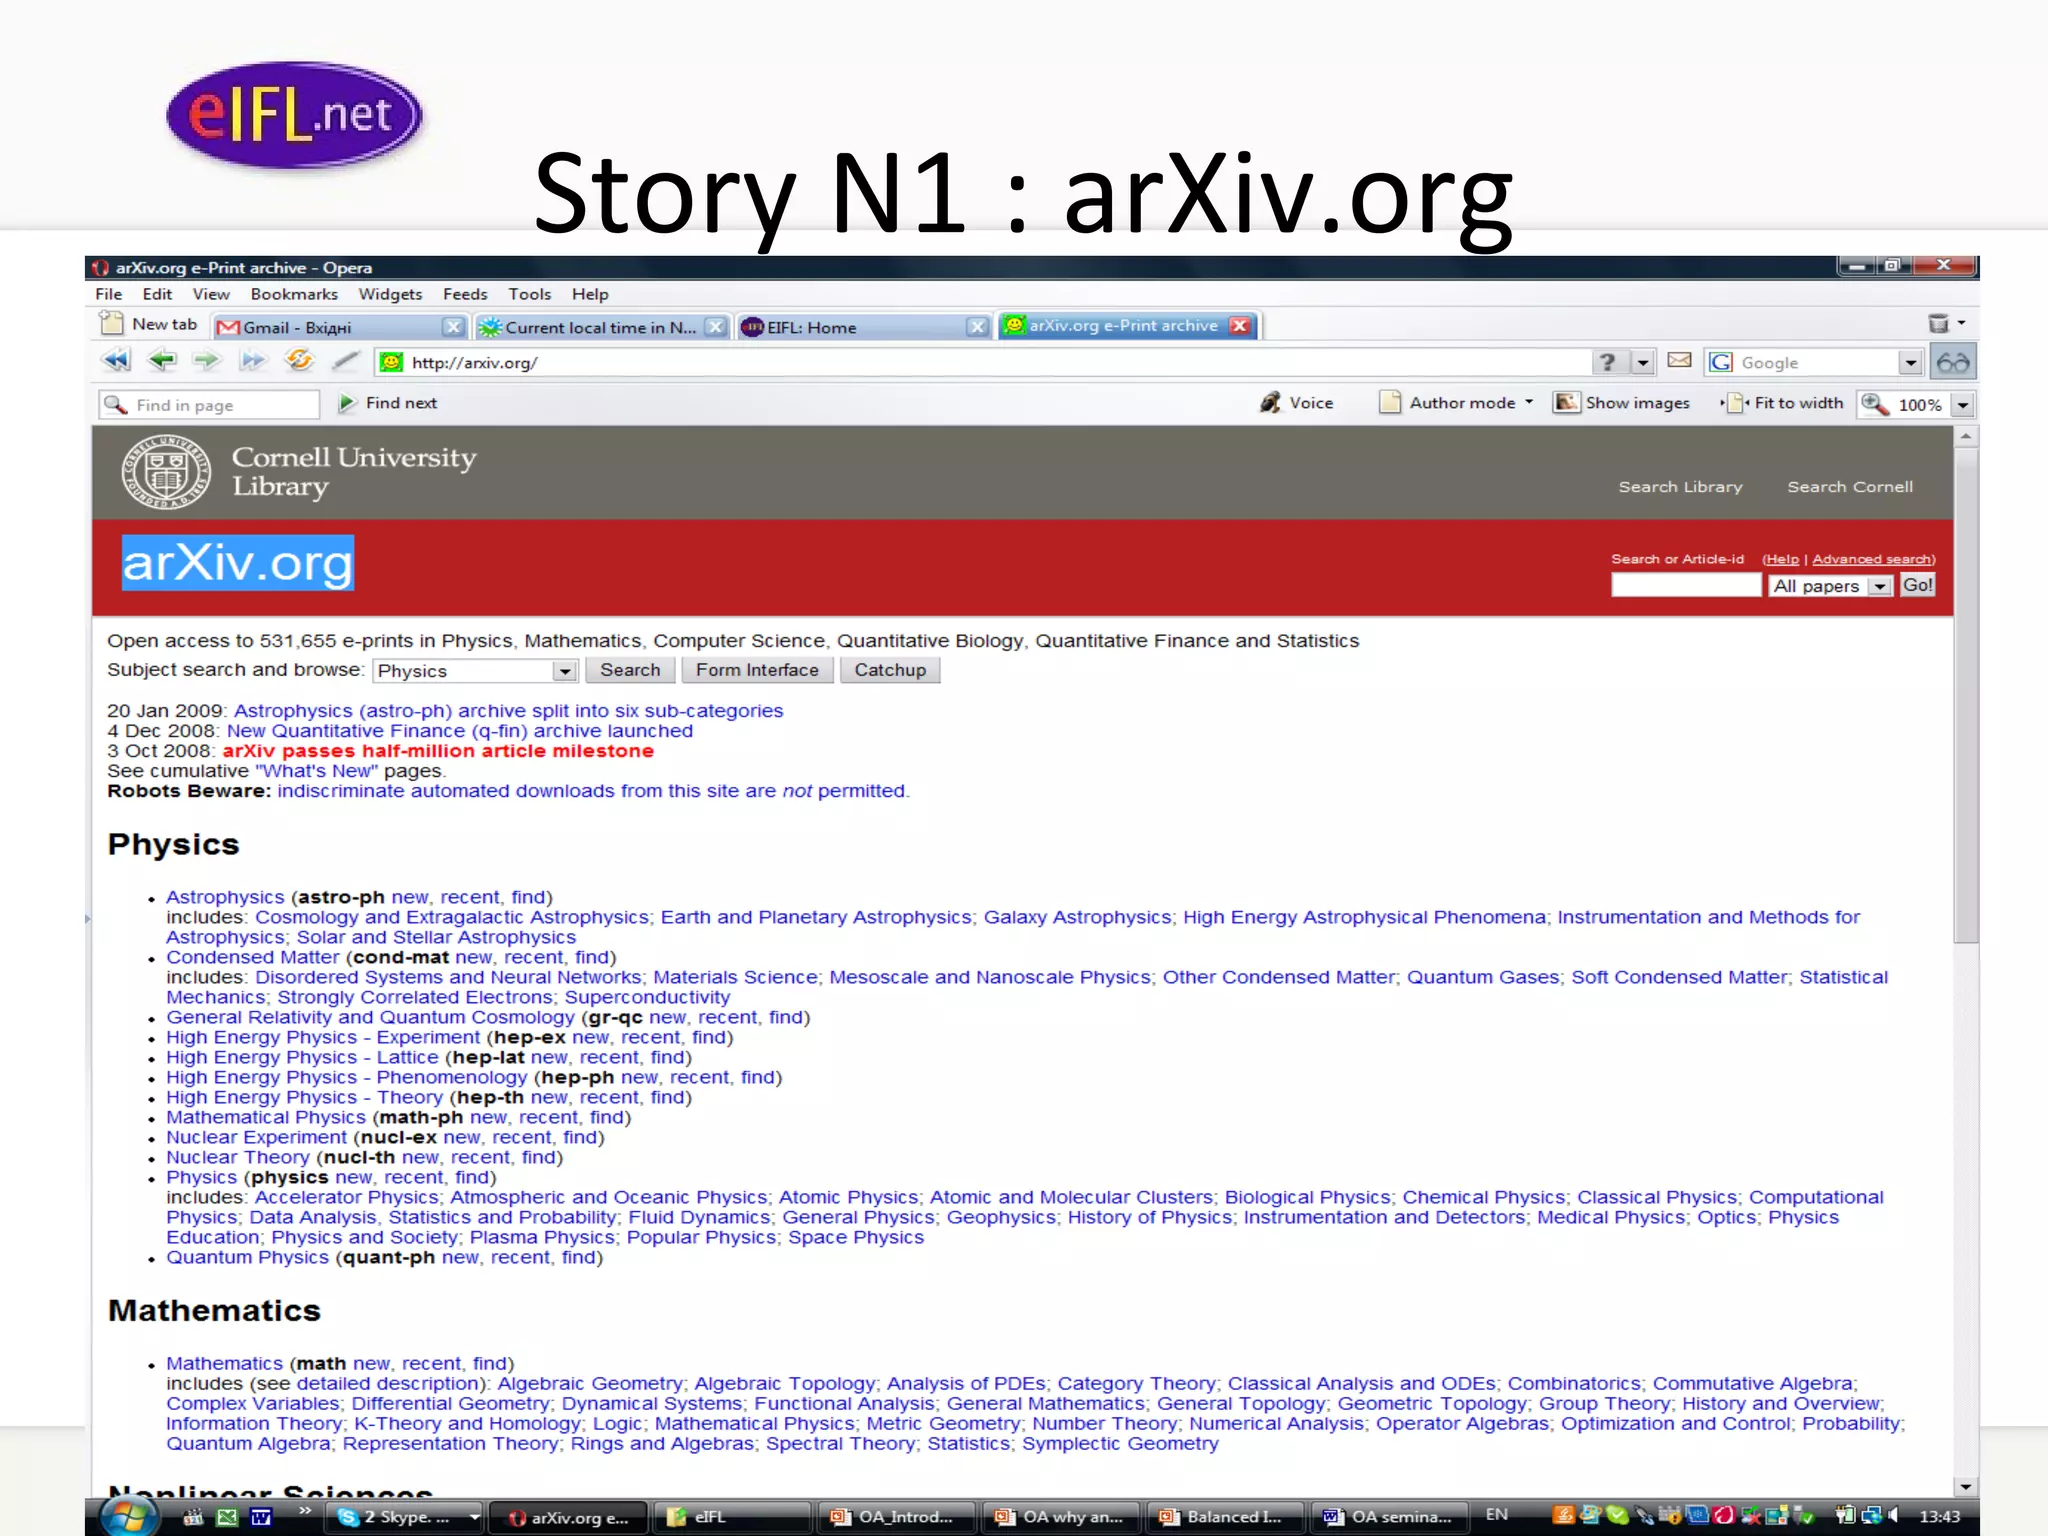This screenshot has height=1536, width=2048.
Task: Reload the page with the Reload icon
Action: (x=298, y=360)
